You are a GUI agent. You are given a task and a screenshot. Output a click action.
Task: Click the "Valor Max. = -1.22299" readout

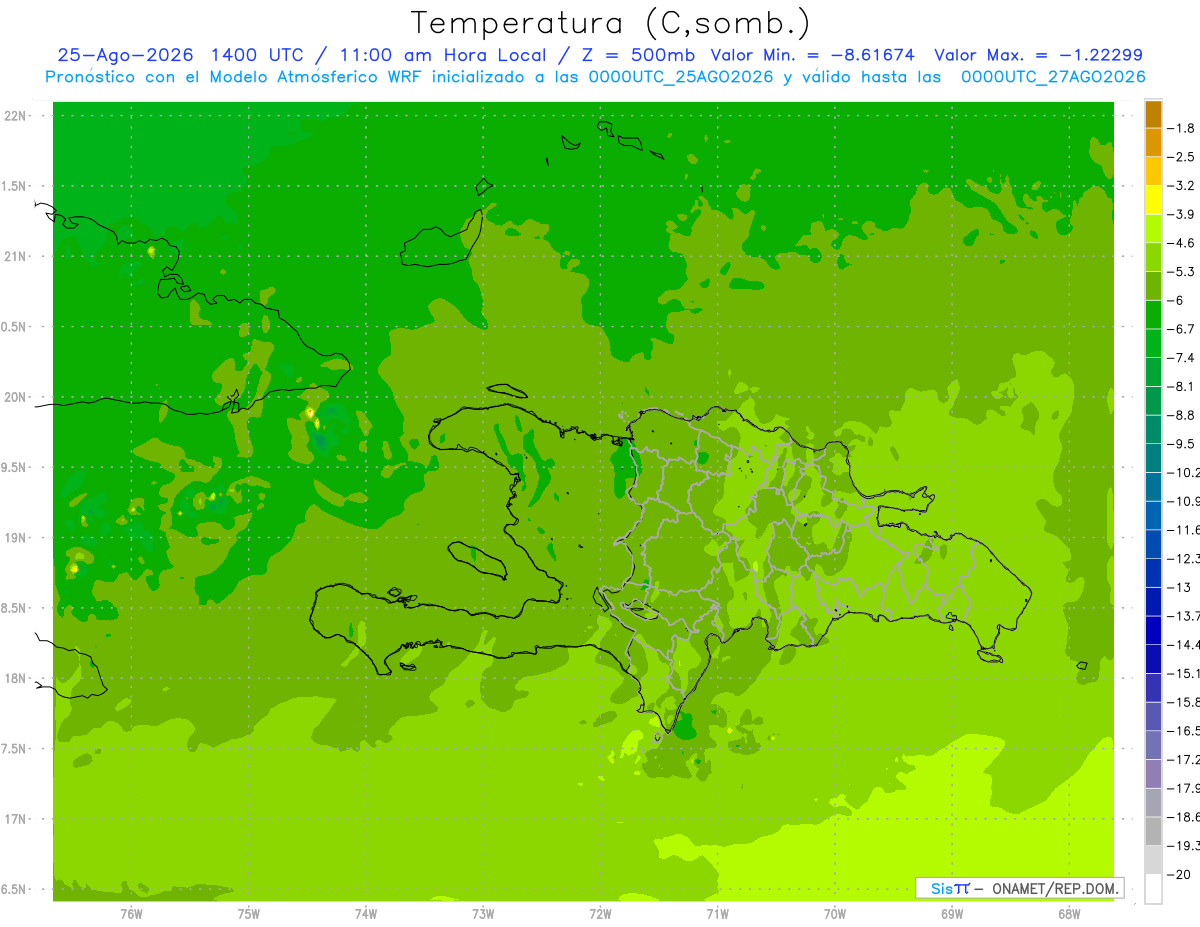(1038, 55)
